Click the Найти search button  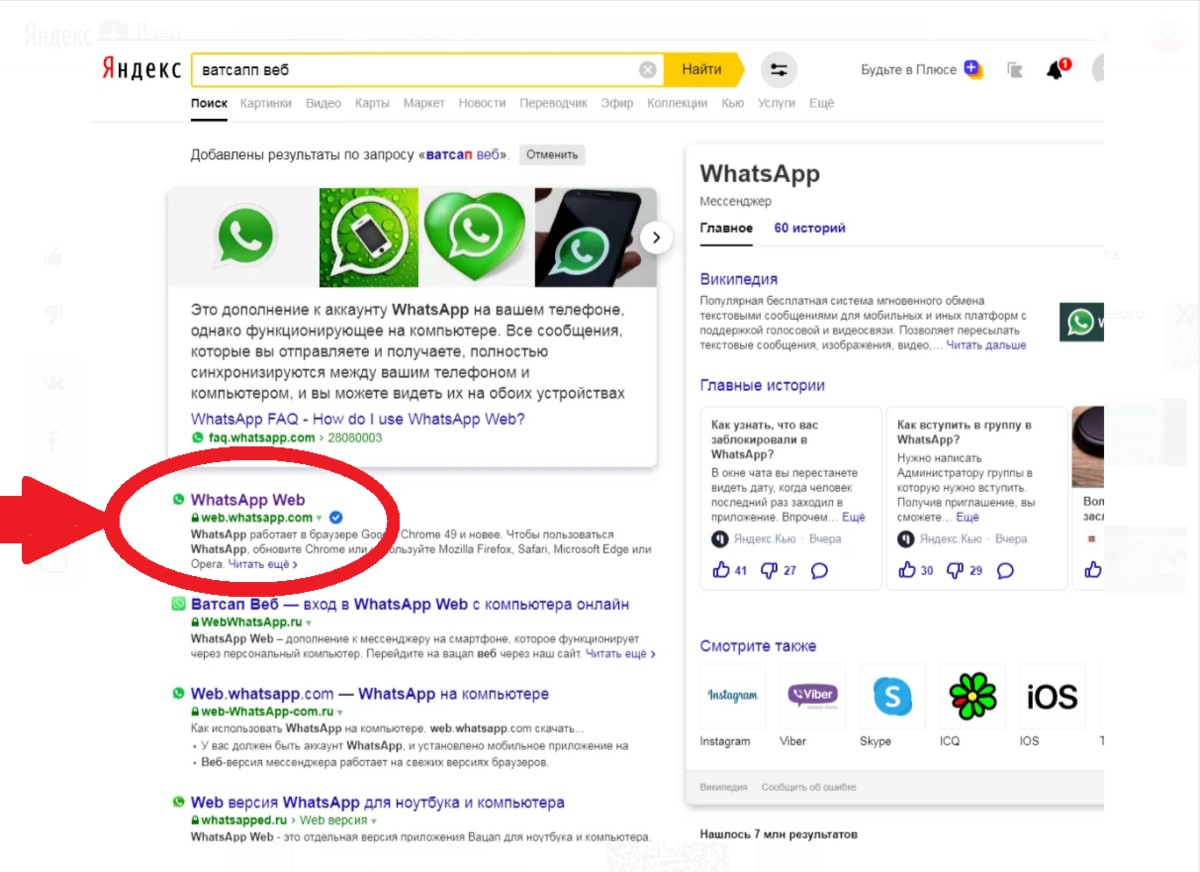(704, 70)
